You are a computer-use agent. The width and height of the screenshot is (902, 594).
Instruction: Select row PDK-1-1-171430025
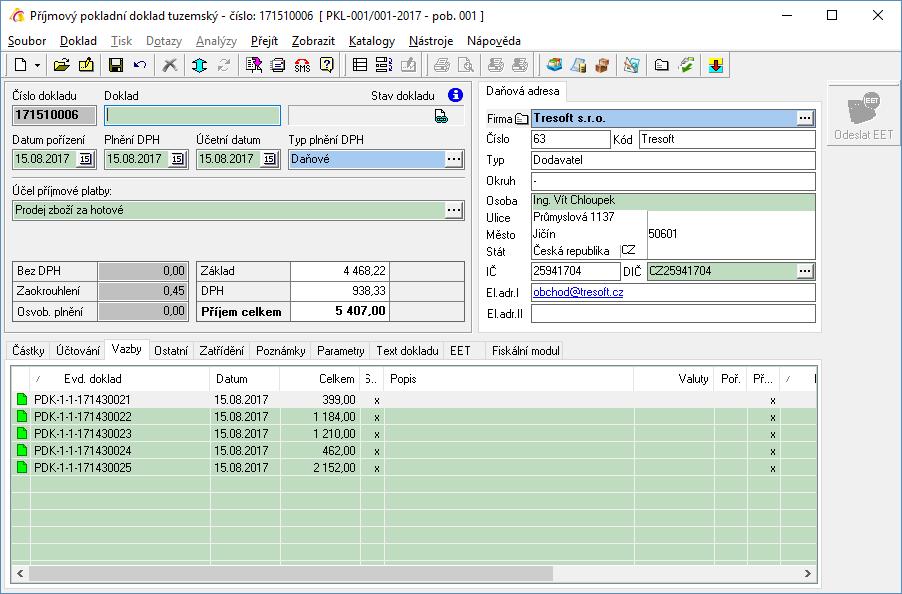(x=414, y=467)
